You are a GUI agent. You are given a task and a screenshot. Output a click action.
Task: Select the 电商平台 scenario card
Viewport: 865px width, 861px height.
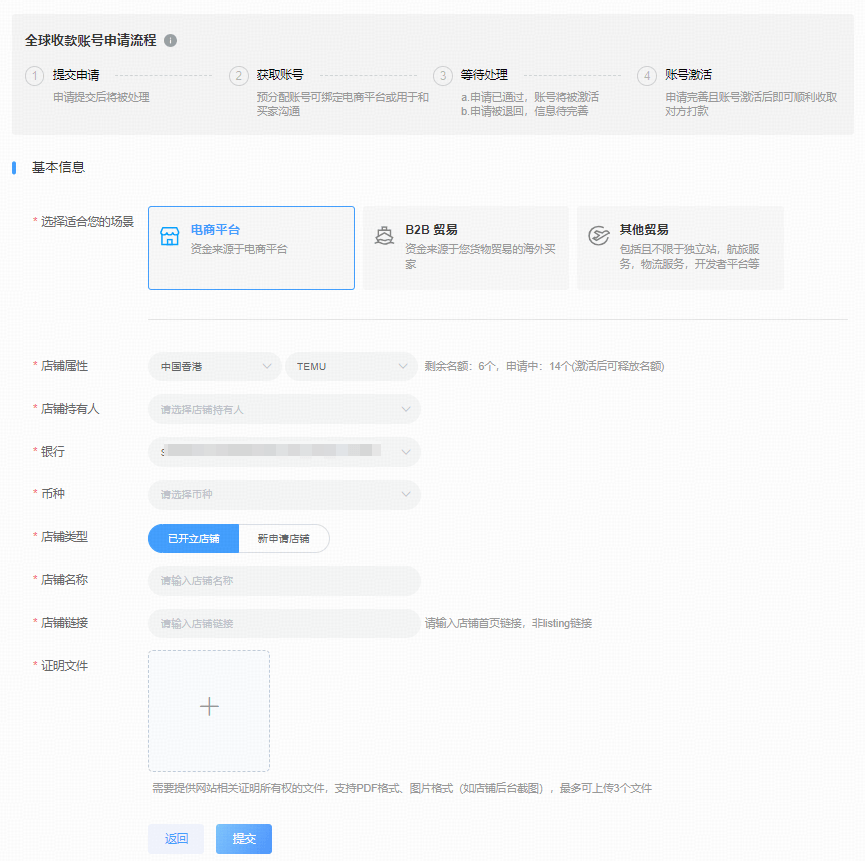pos(251,248)
